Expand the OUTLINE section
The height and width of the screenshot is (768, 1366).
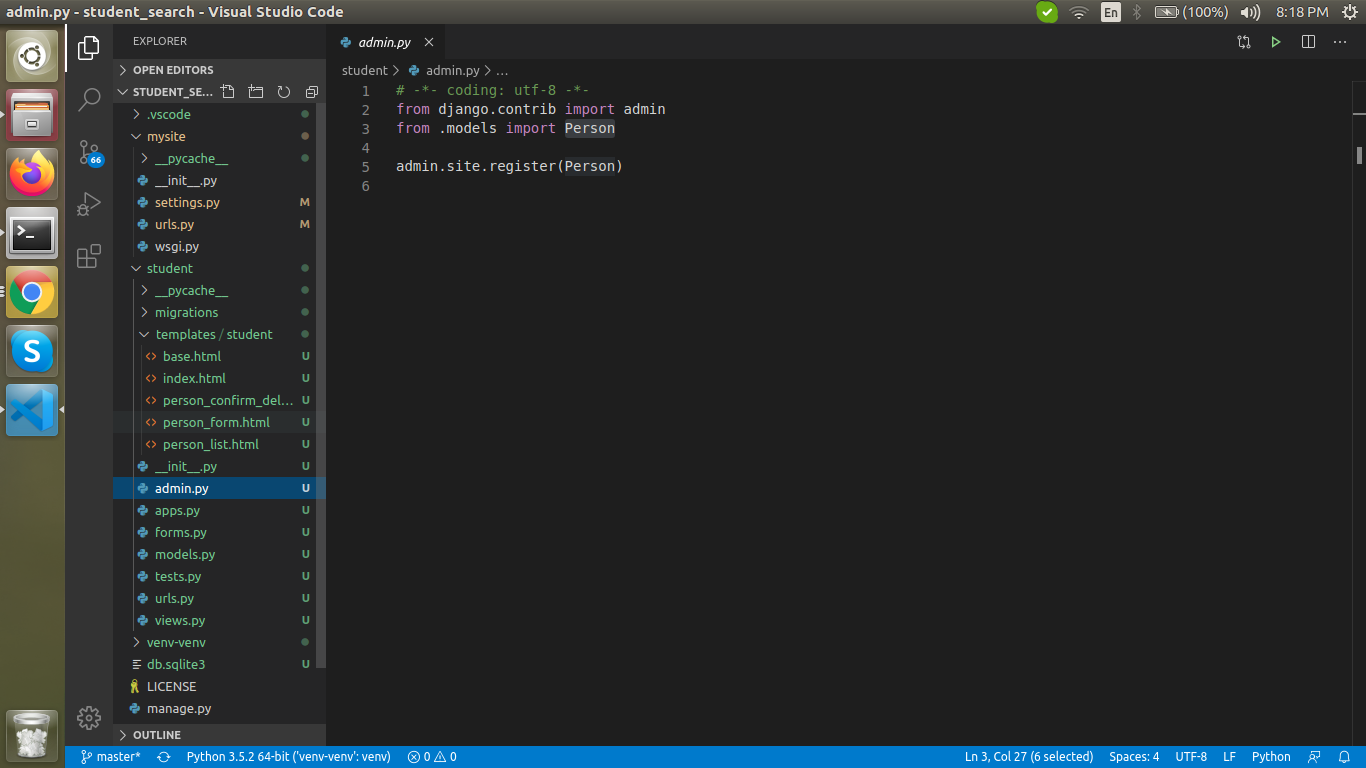(219, 735)
